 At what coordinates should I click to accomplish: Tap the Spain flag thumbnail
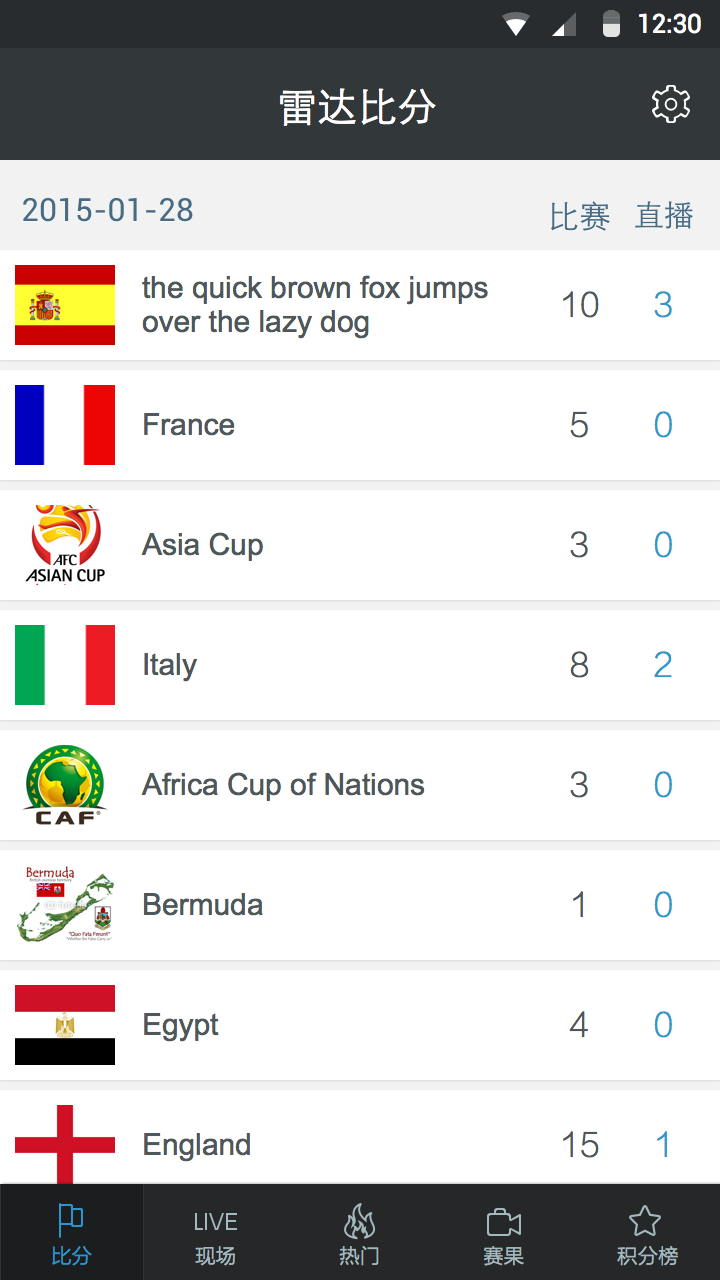[x=65, y=305]
